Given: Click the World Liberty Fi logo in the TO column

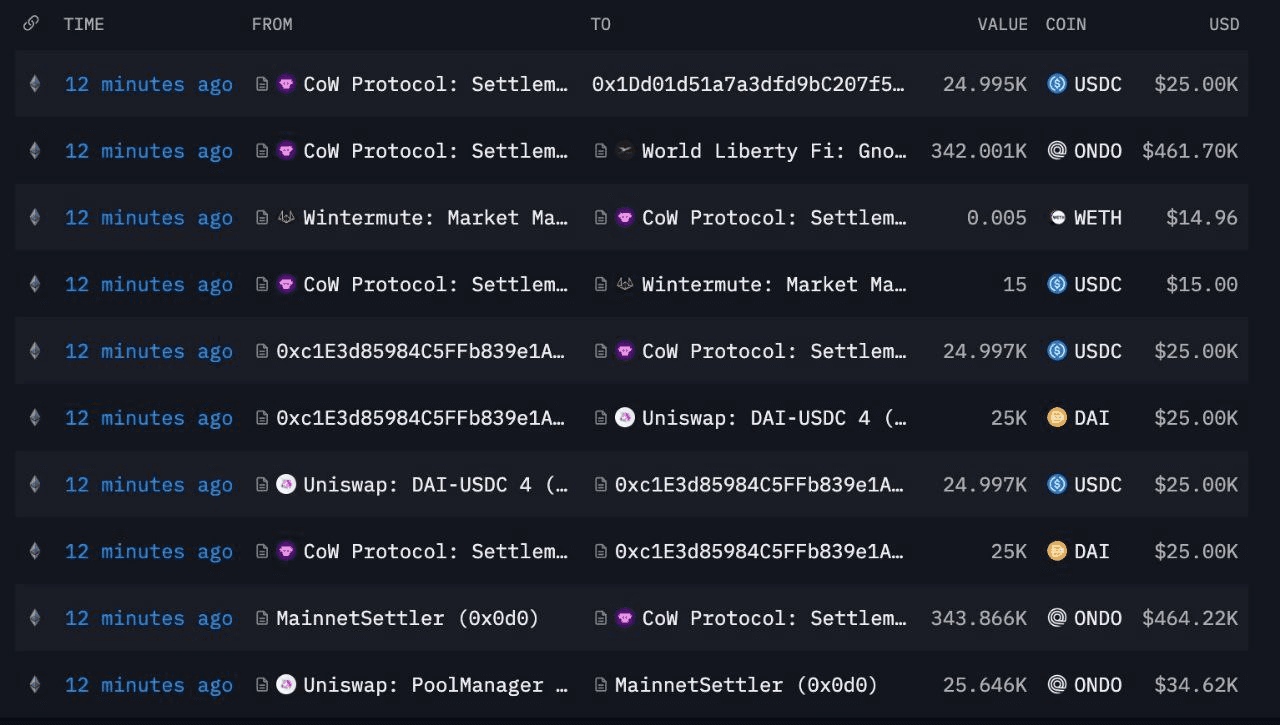Looking at the screenshot, I should [x=625, y=151].
